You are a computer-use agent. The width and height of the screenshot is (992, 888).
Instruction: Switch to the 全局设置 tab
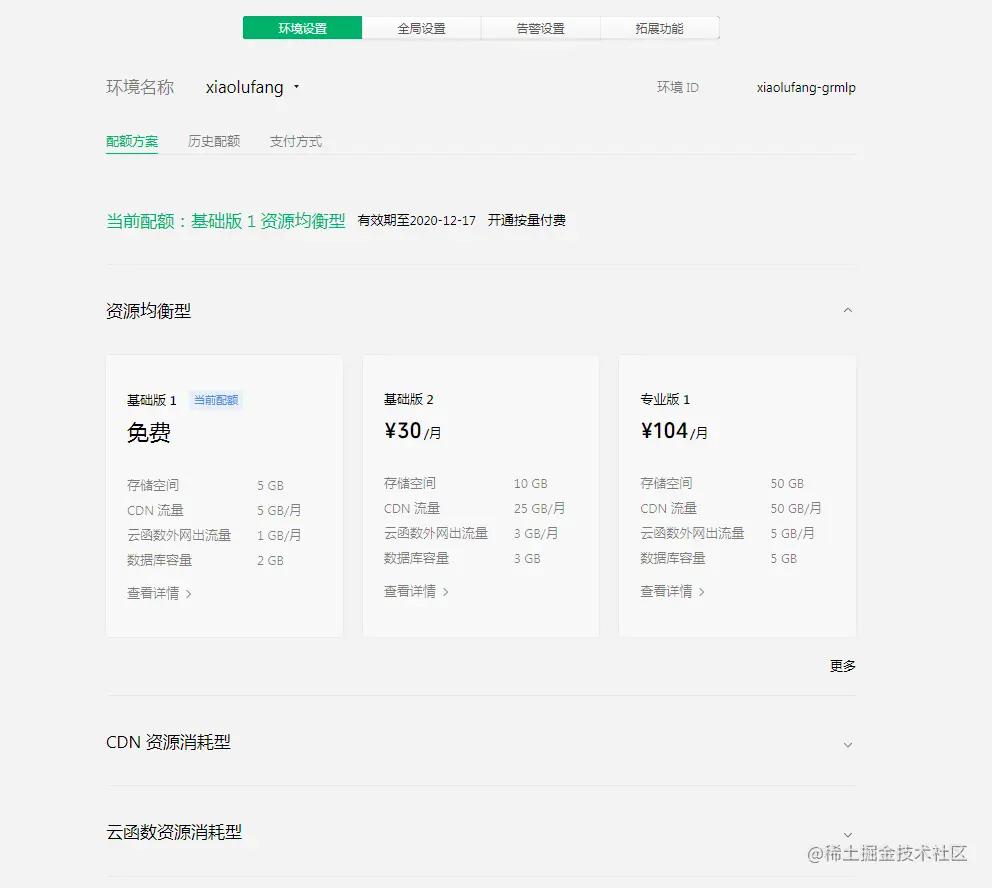[x=422, y=27]
